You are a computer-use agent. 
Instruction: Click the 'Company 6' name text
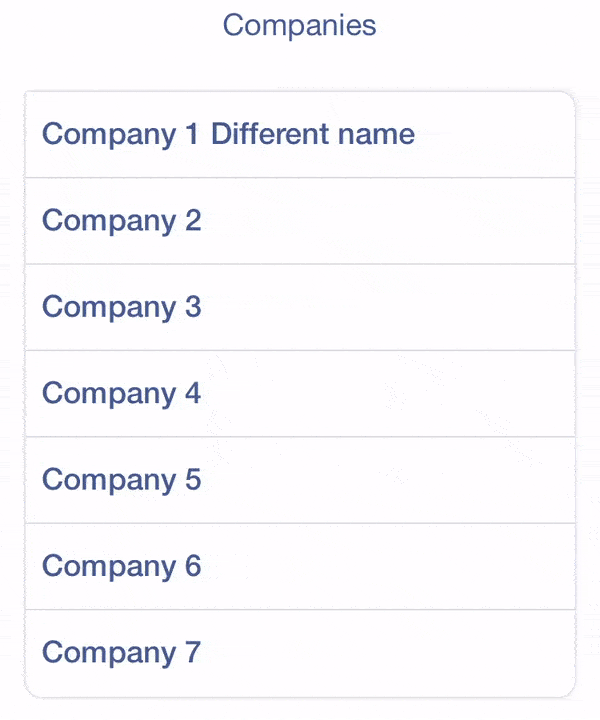(x=121, y=566)
